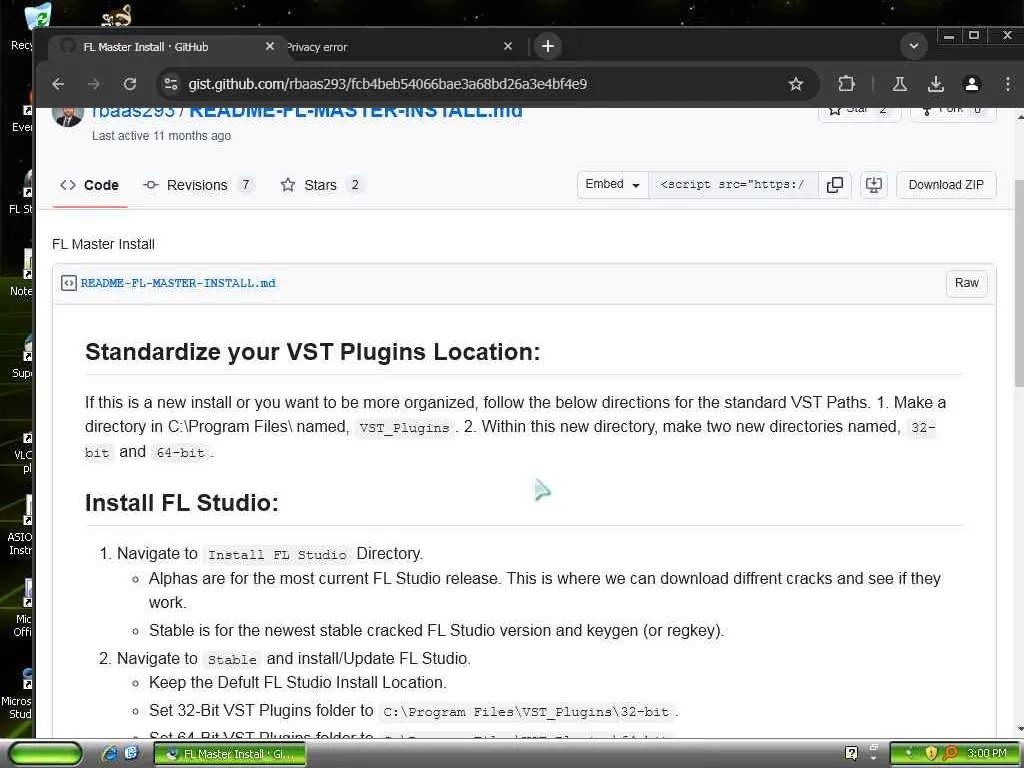This screenshot has width=1024, height=768.
Task: Expand the Embed dropdown
Action: point(613,185)
